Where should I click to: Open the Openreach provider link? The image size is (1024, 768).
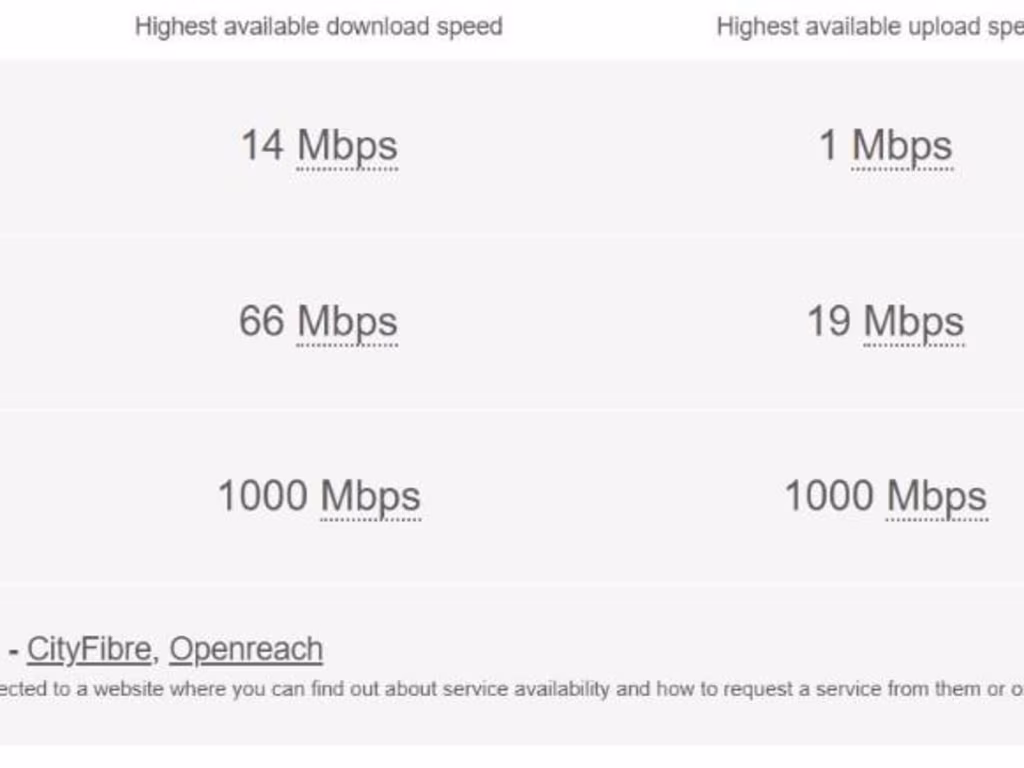point(246,650)
